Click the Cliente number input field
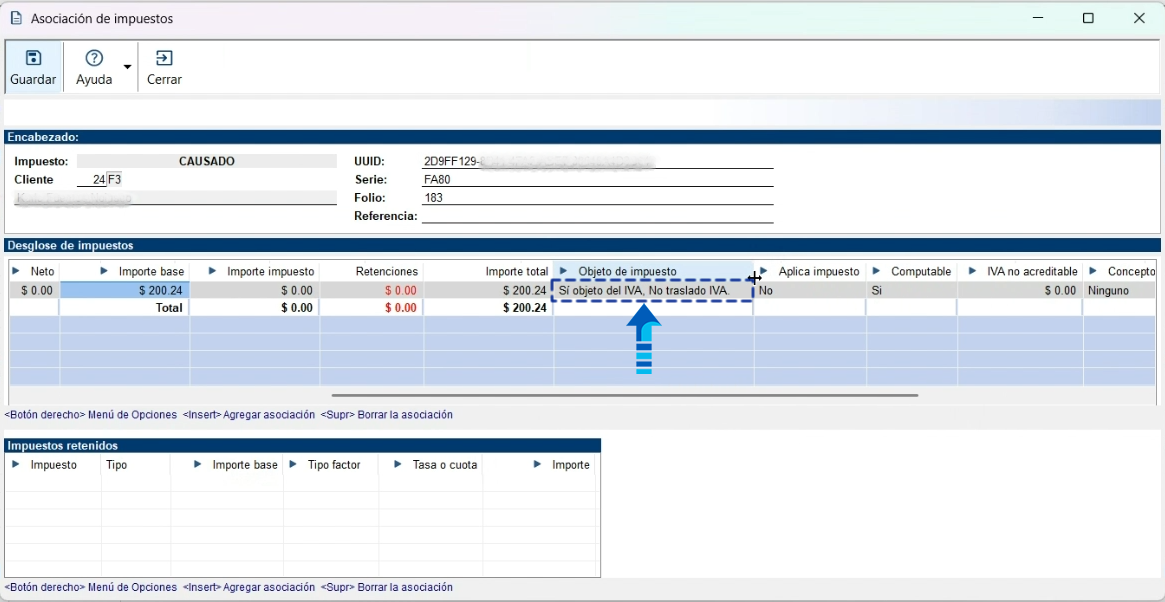The image size is (1165, 602). [x=92, y=180]
